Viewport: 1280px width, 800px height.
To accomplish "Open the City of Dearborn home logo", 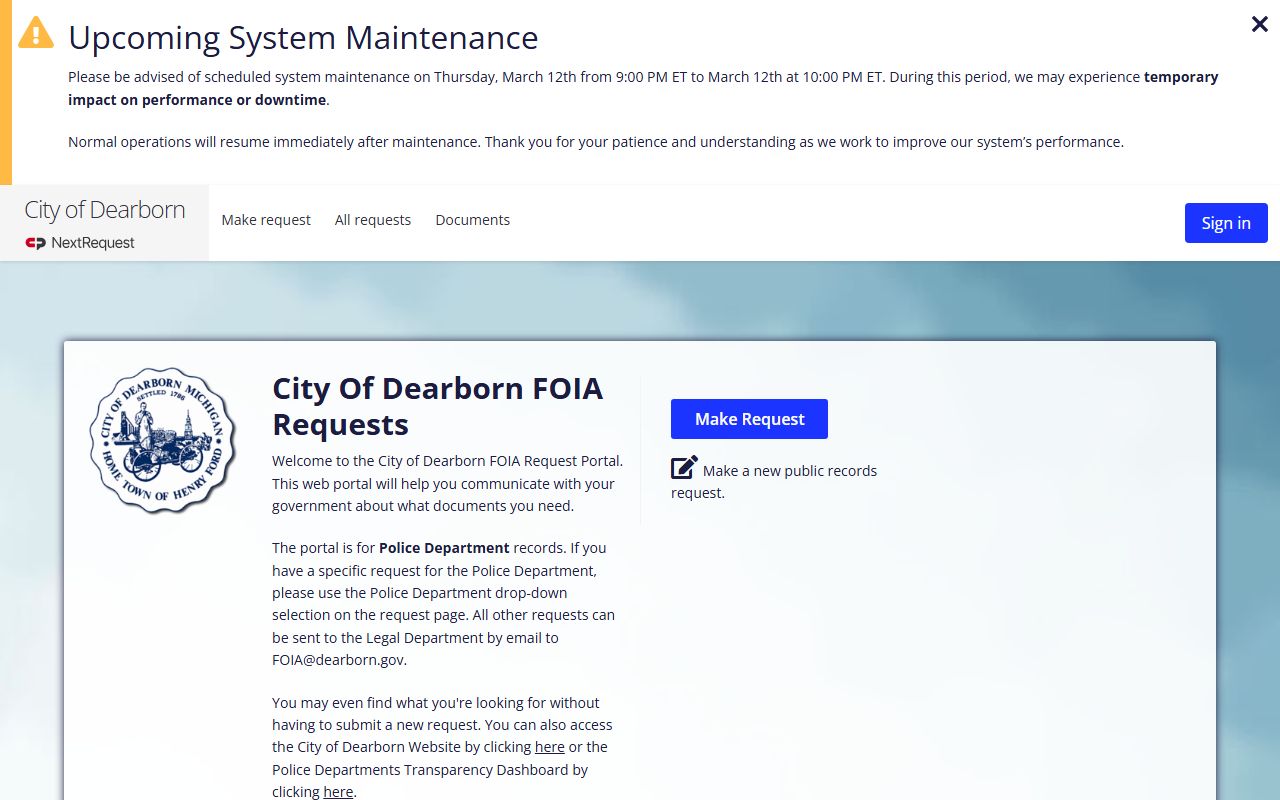I will (105, 210).
